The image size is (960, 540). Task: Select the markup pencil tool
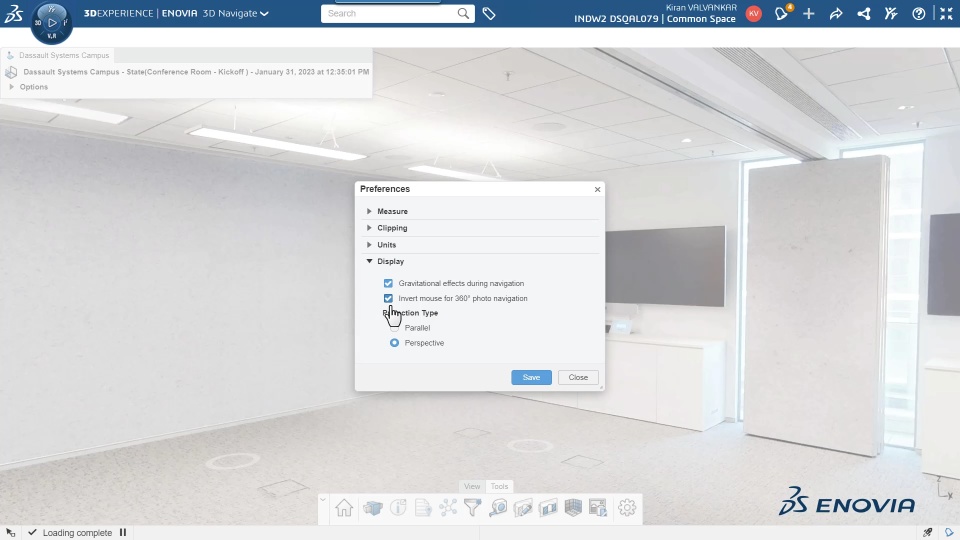523,508
